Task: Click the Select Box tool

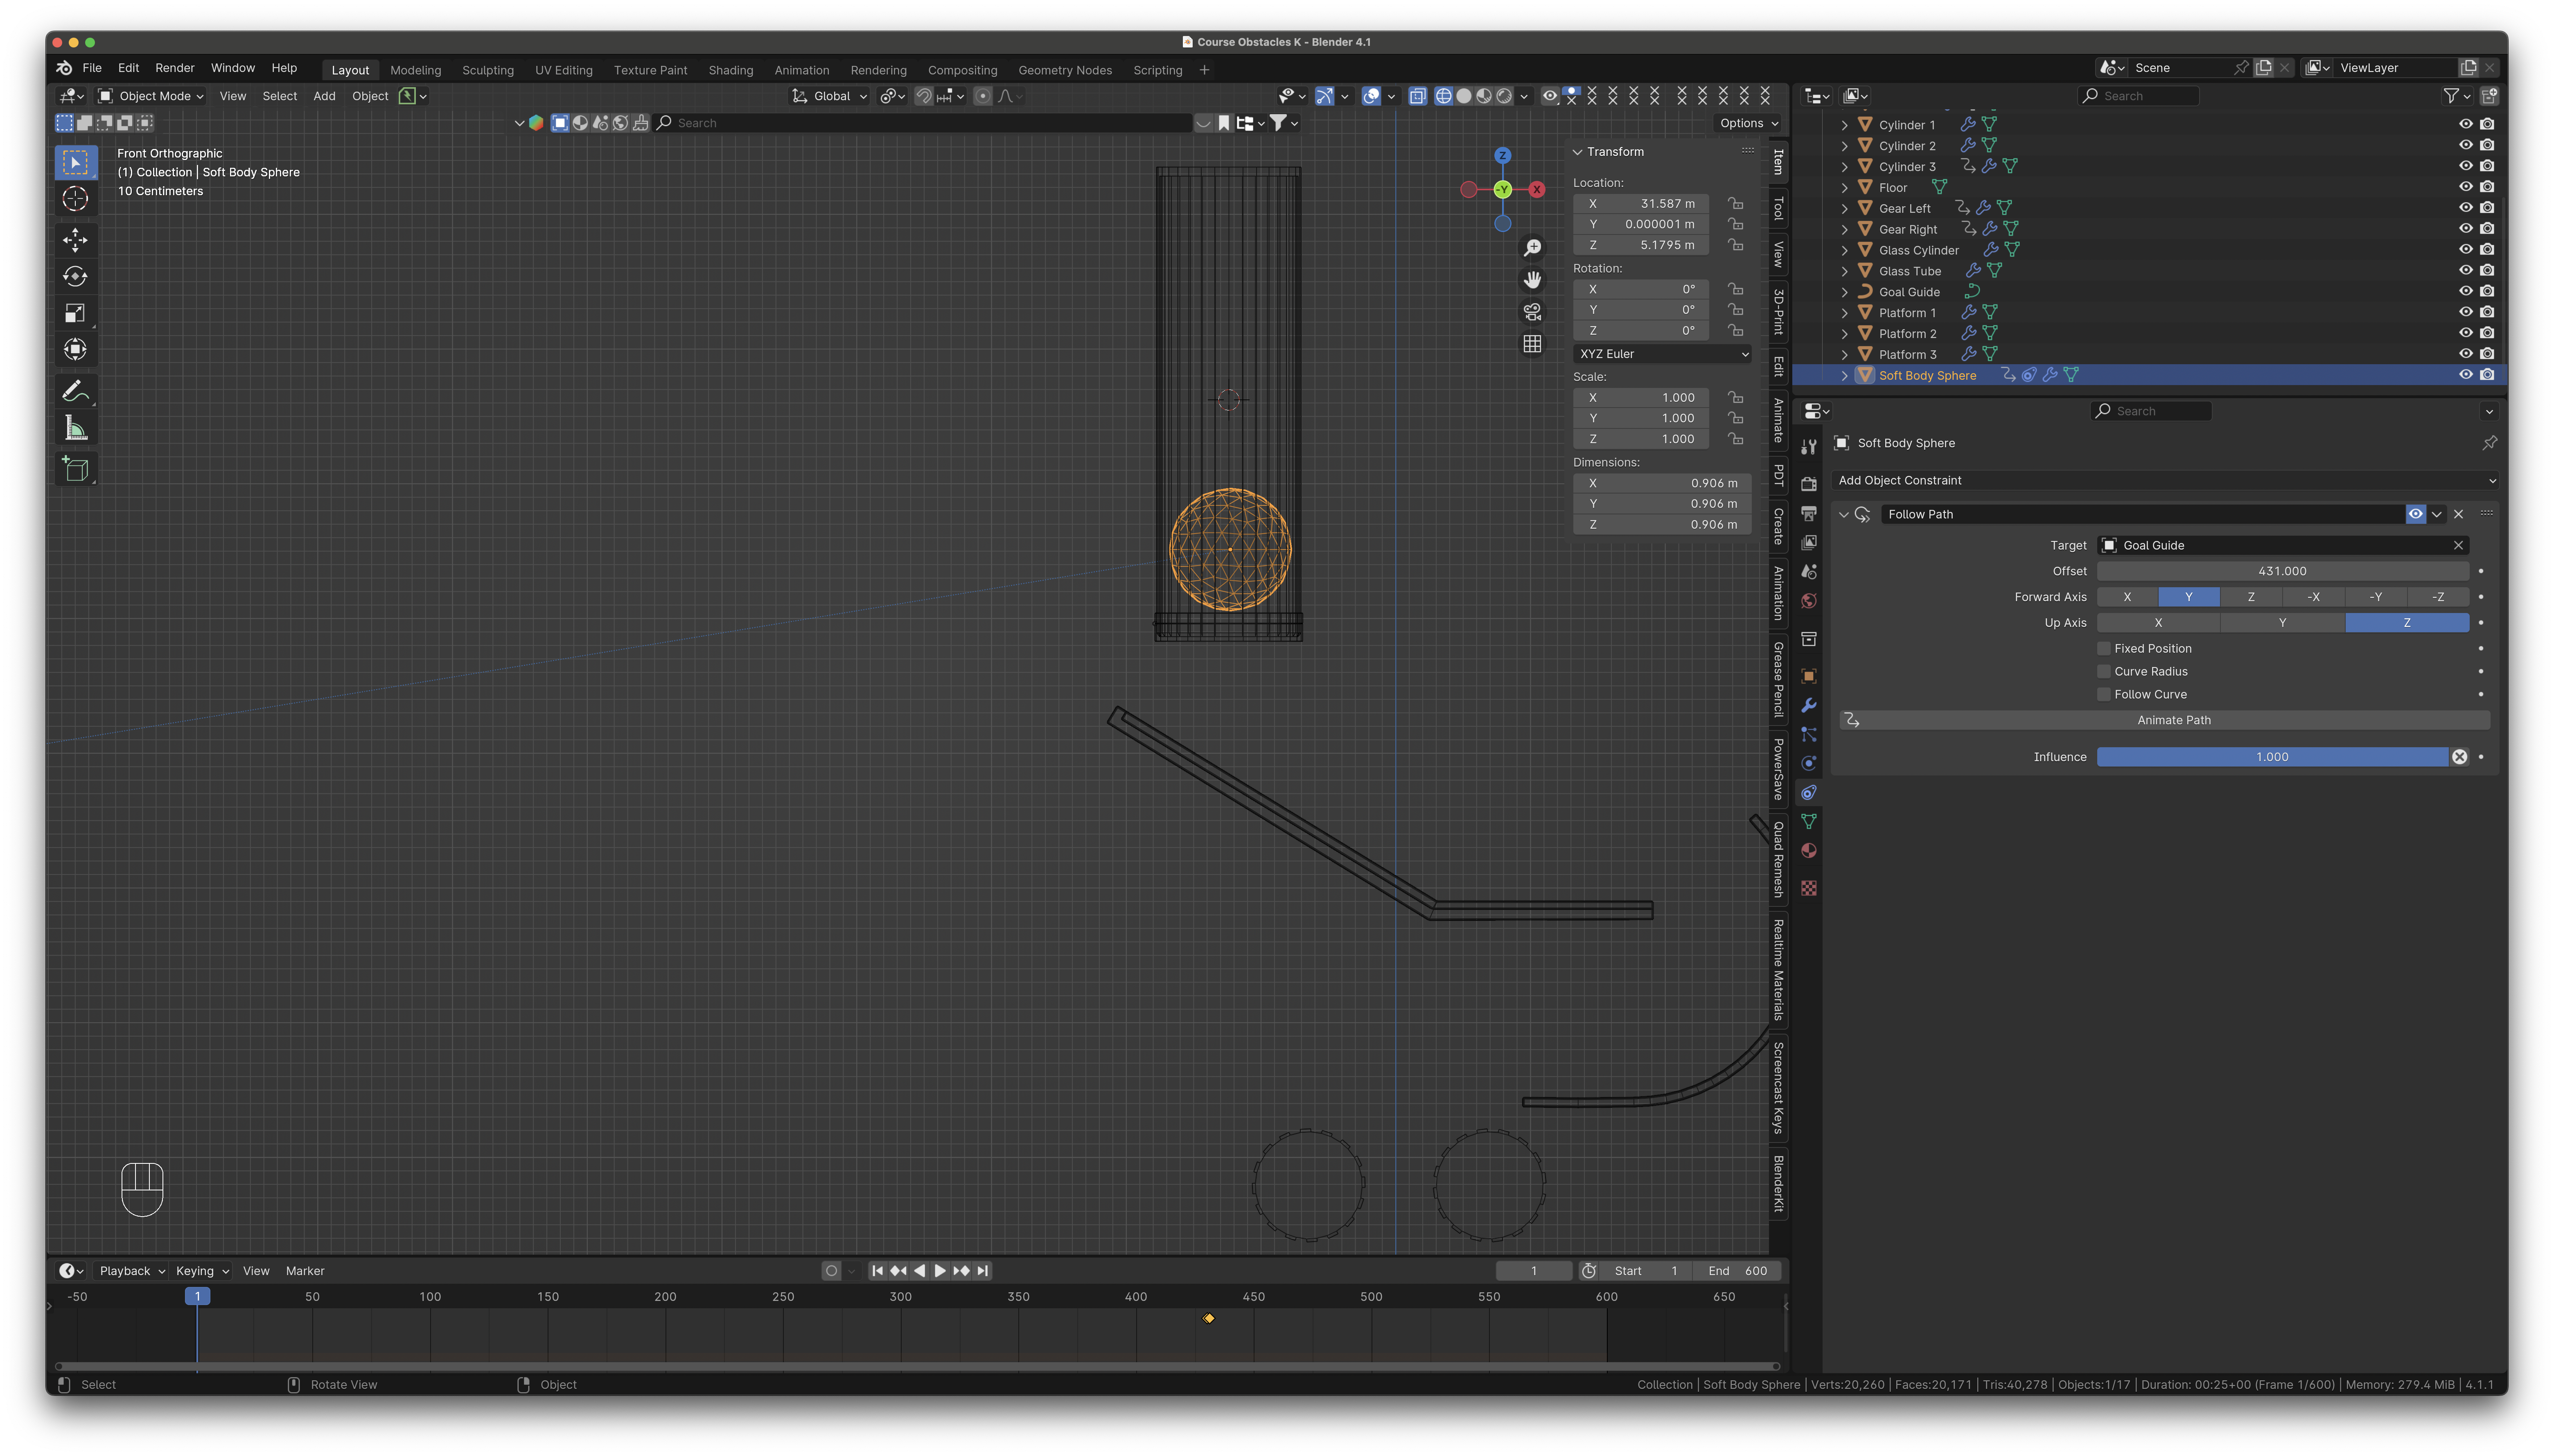Action: 75,162
